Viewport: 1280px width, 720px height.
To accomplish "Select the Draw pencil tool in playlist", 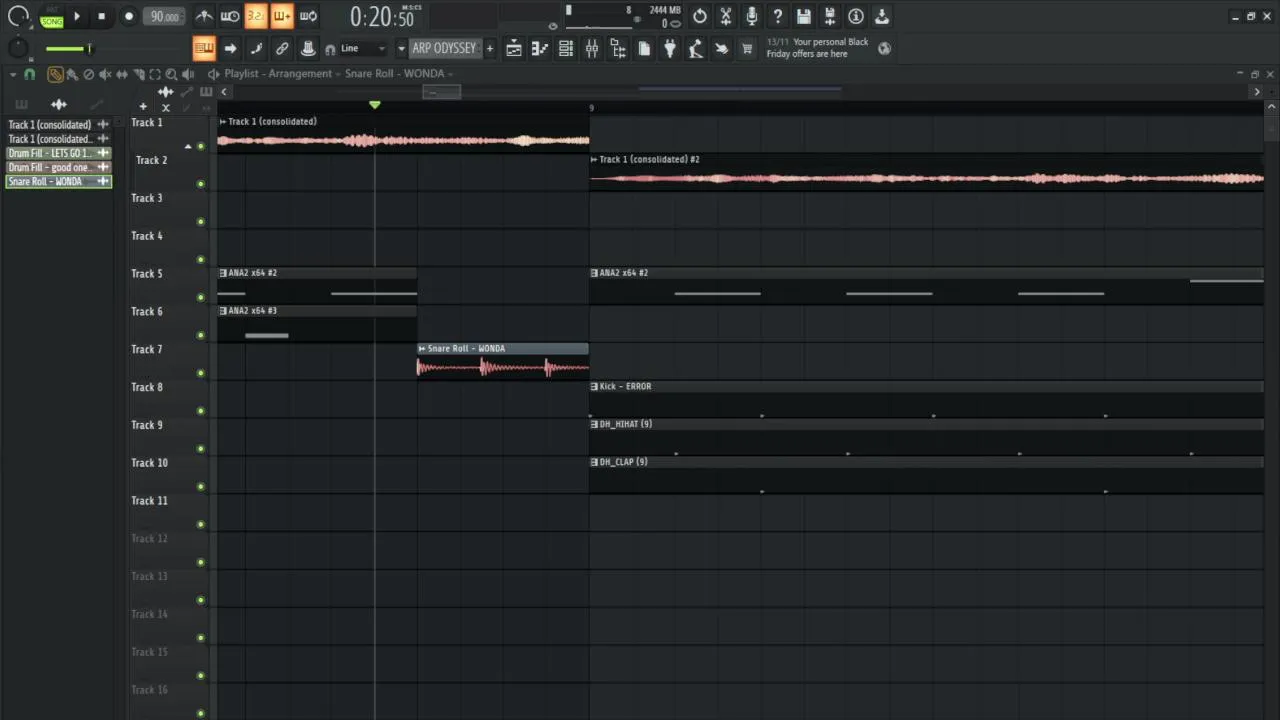I will (x=55, y=74).
